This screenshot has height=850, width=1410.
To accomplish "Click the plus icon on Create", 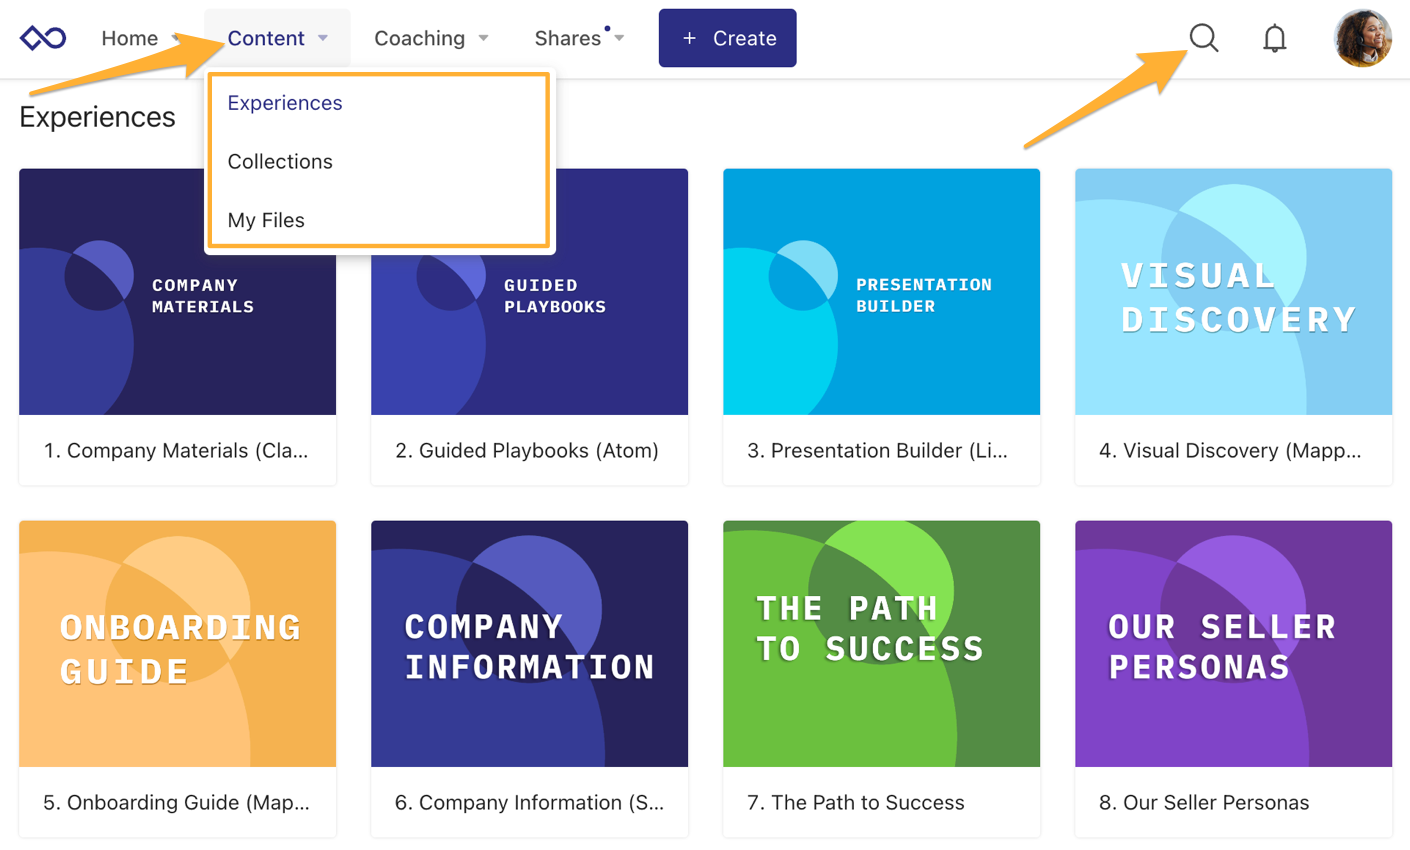I will click(x=689, y=38).
